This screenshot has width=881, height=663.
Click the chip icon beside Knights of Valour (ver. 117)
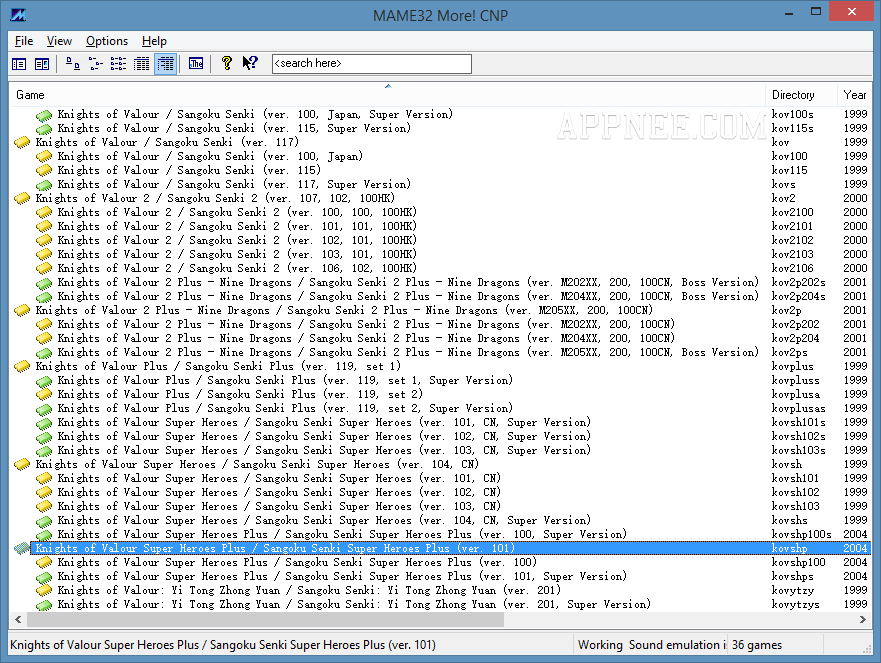click(22, 142)
